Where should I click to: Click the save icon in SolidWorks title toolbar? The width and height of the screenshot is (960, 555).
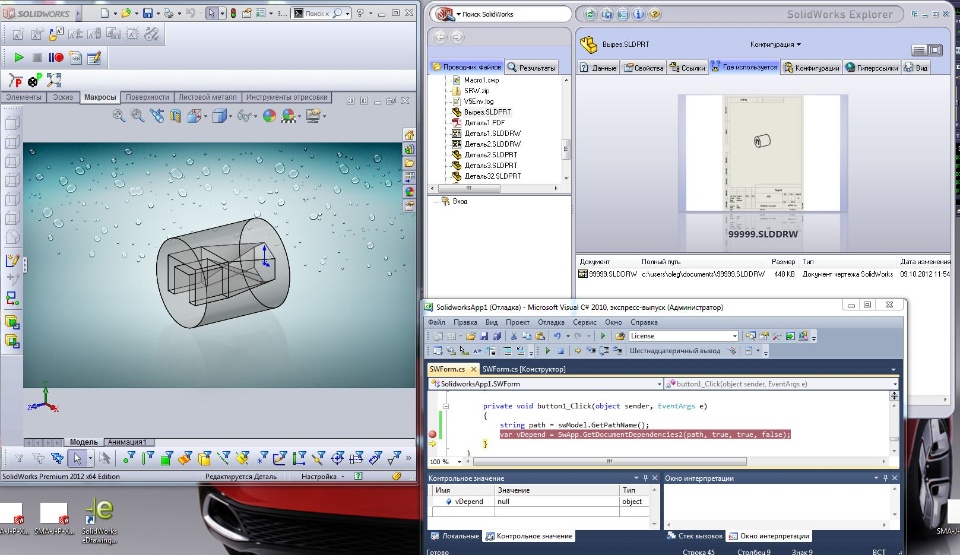(x=148, y=13)
